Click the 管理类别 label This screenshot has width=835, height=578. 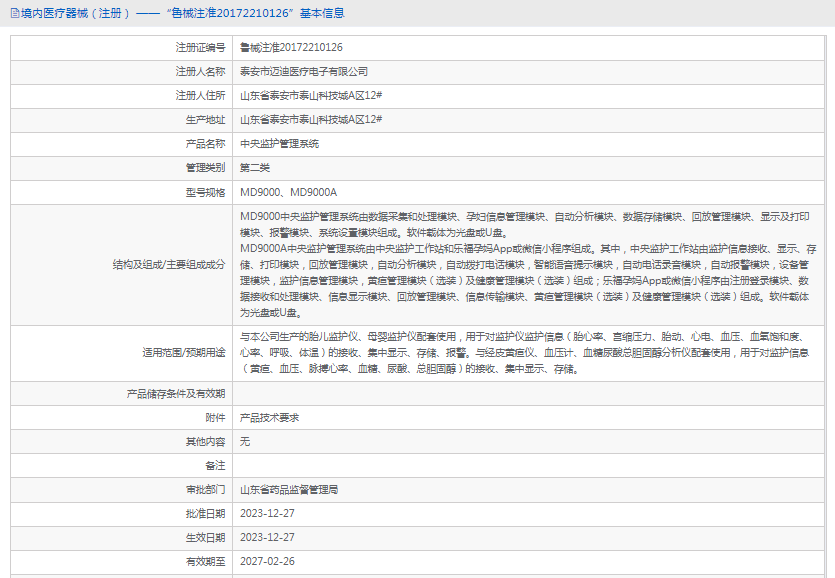(206, 167)
